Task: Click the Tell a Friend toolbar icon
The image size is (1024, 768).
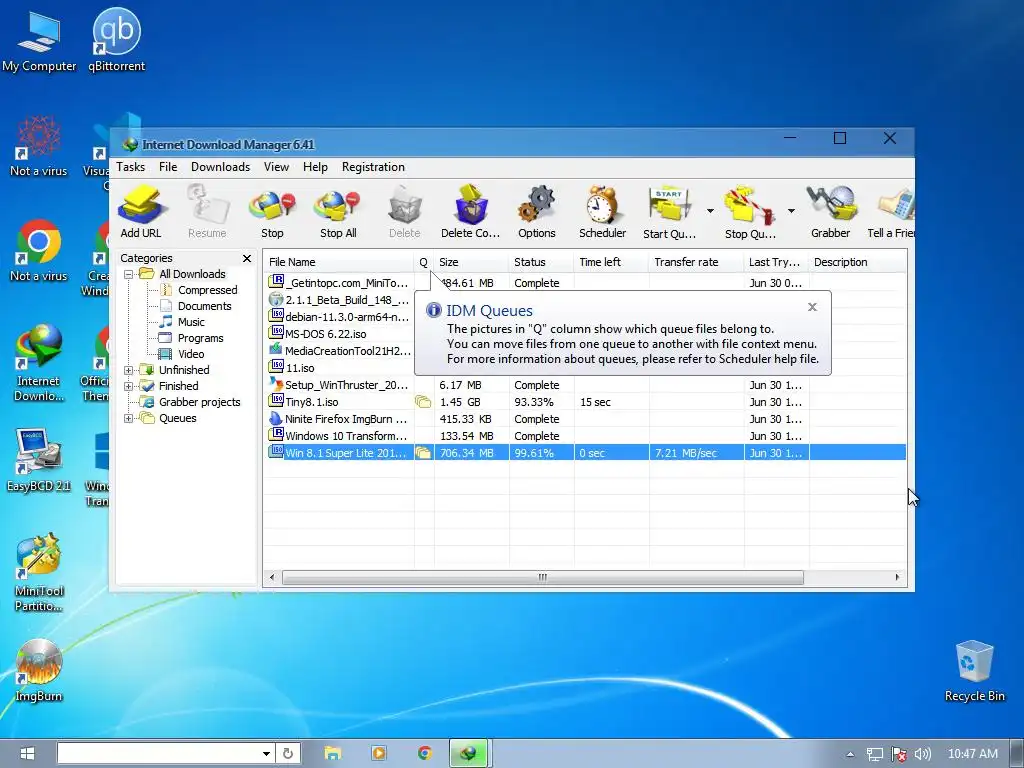Action: [x=891, y=212]
